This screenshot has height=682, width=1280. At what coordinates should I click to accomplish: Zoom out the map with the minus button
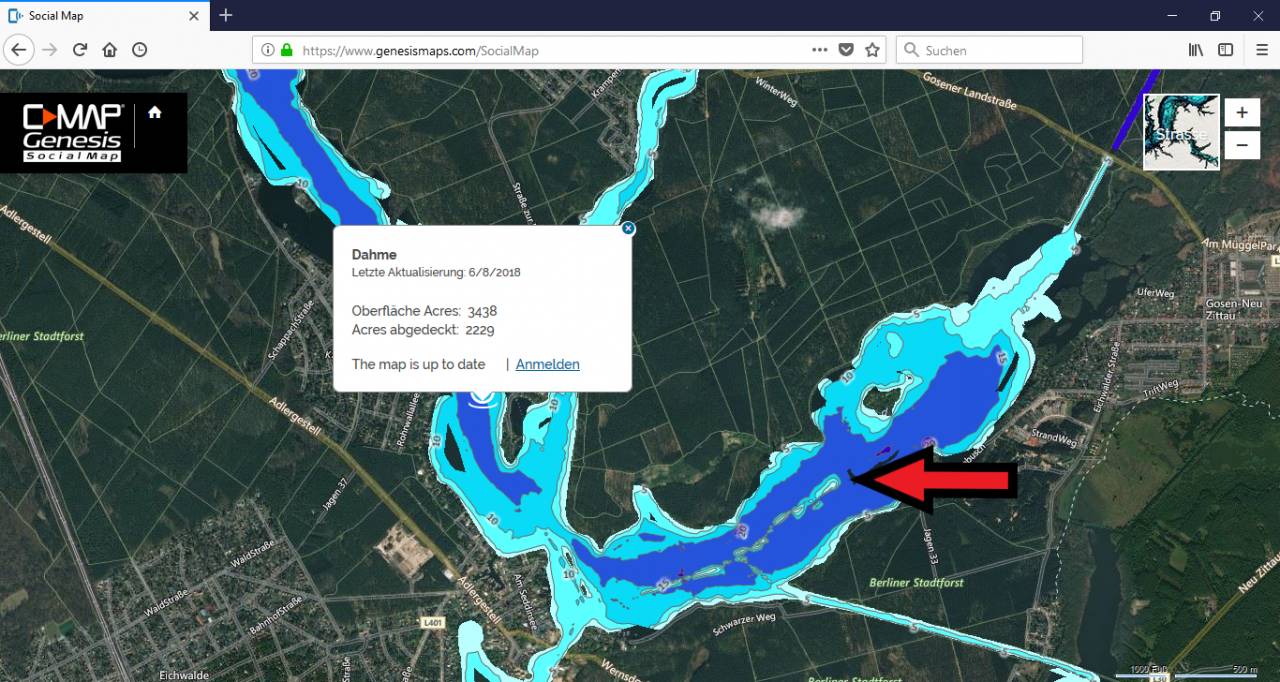[1242, 145]
